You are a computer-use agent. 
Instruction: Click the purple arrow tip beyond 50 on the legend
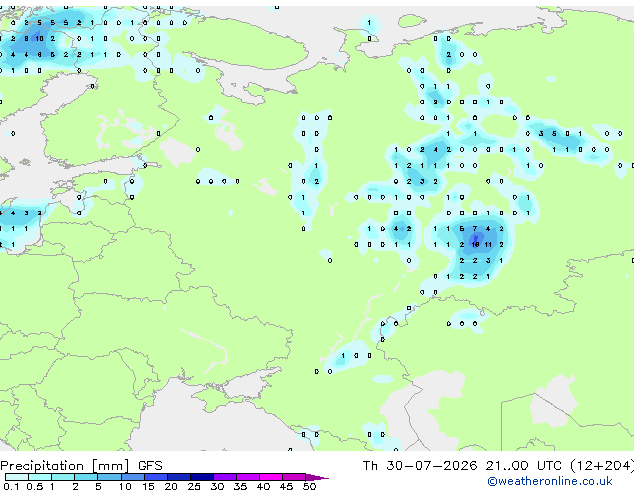point(317,477)
